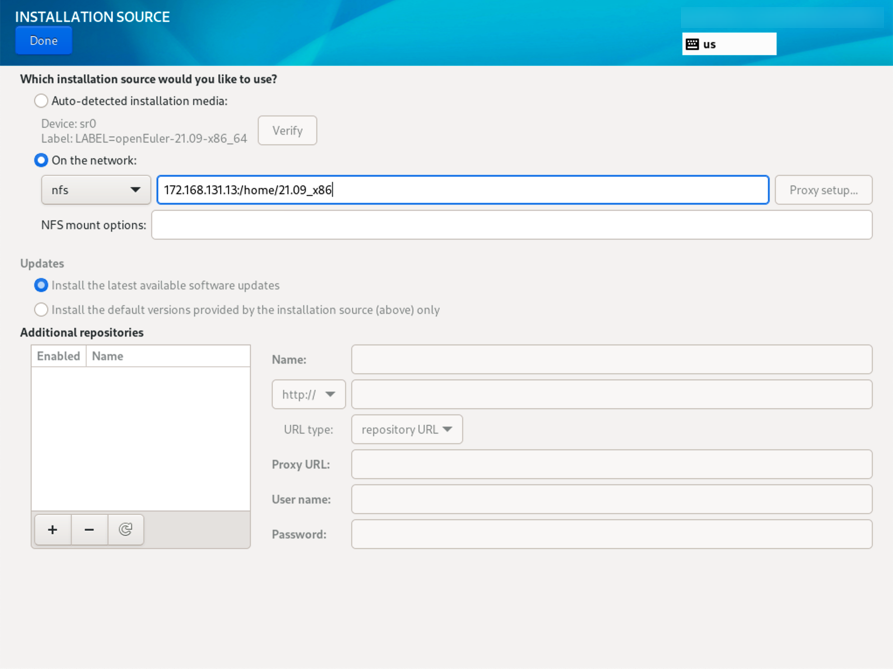893x669 pixels.
Task: Focus the NFS mount options field
Action: pyautogui.click(x=511, y=225)
